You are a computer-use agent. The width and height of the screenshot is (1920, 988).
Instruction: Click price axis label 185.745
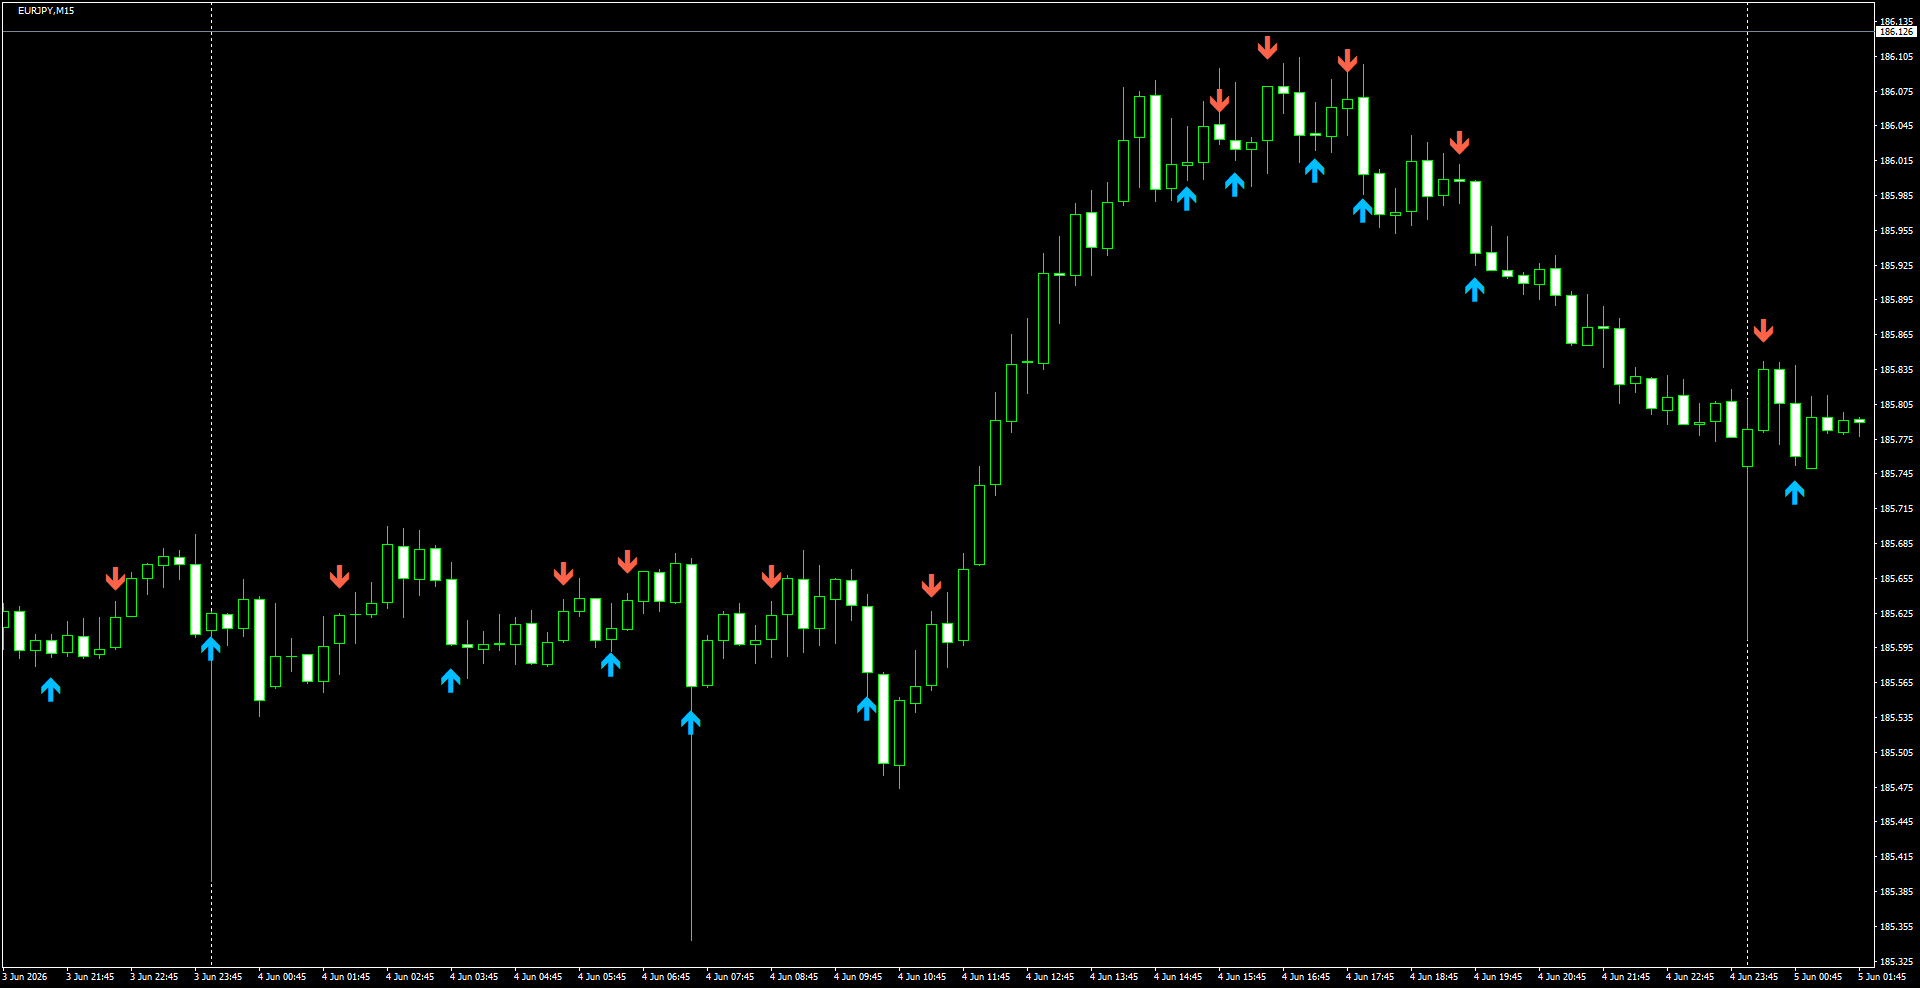(x=1896, y=474)
